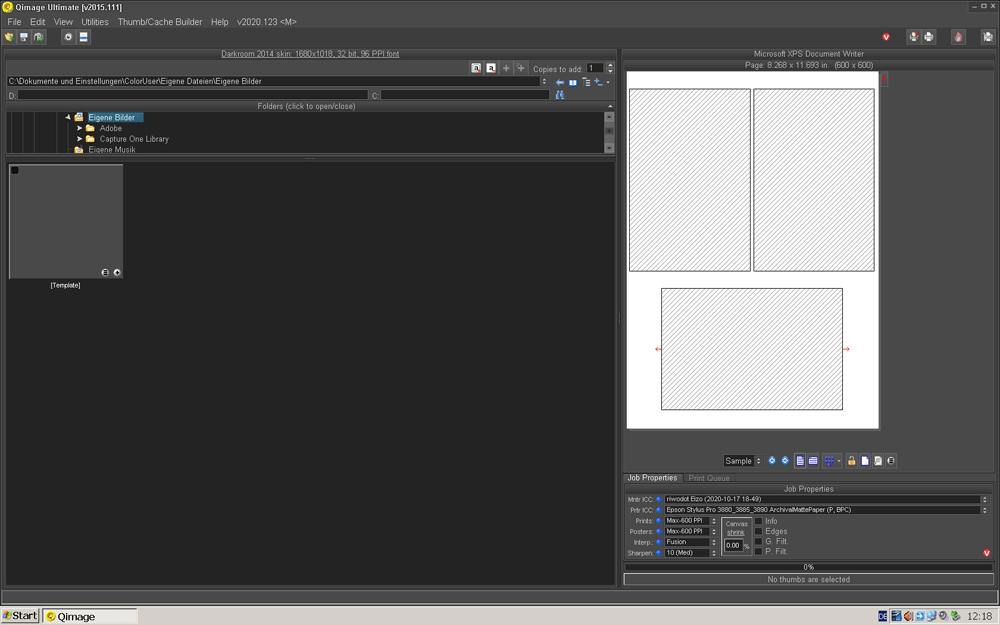Click the printer icon in the top toolbar

(x=928, y=37)
